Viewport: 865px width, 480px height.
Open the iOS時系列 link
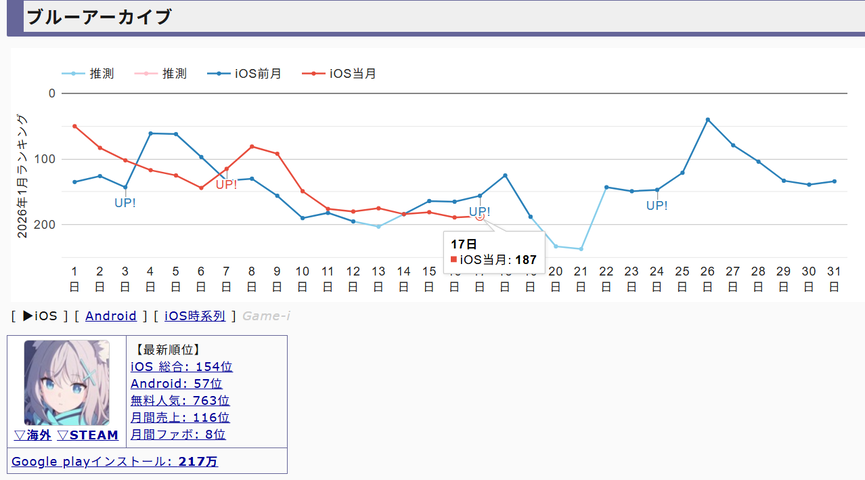(195, 316)
